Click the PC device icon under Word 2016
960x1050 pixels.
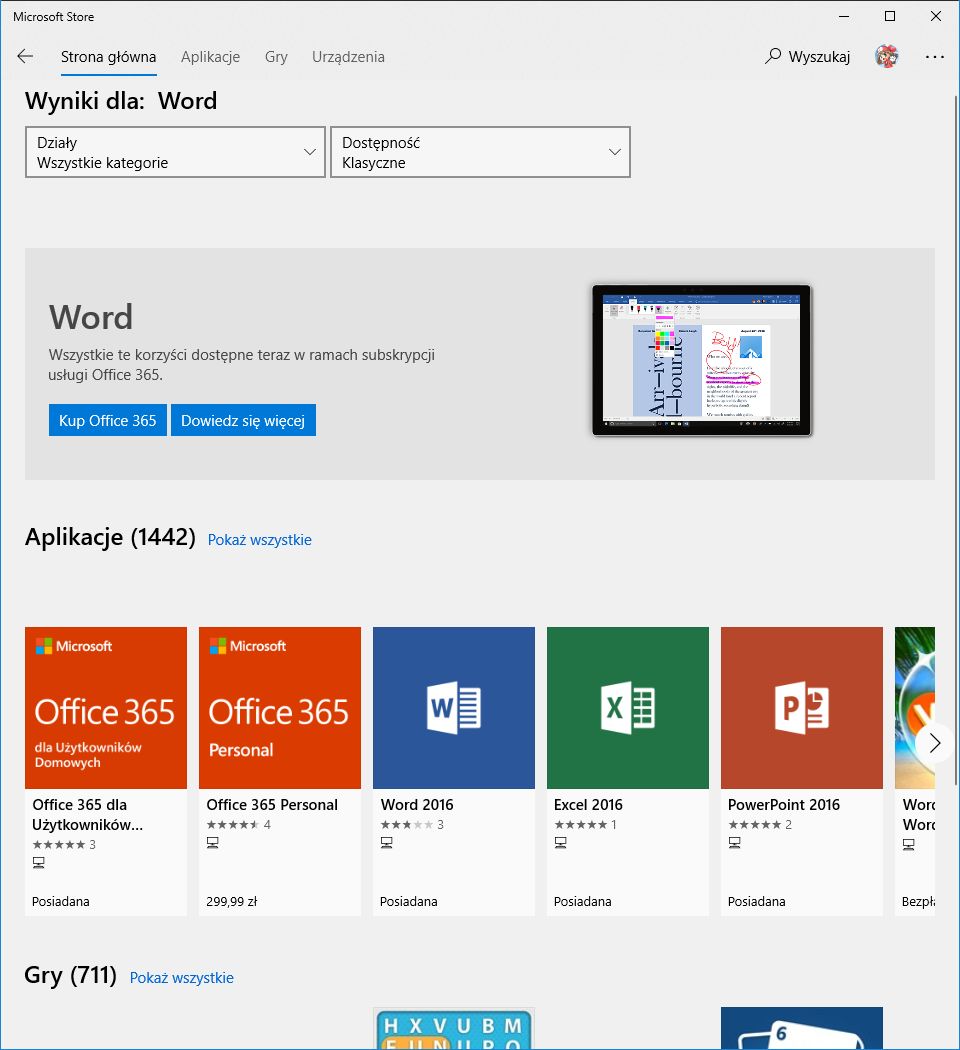(386, 842)
